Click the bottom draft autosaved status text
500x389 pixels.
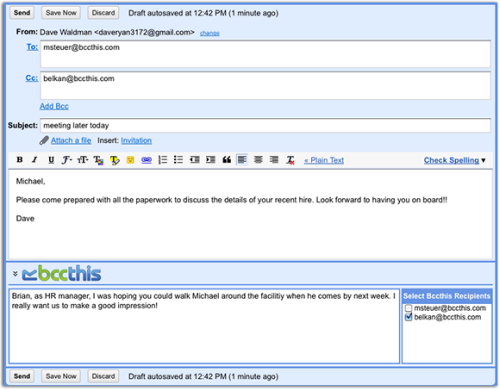click(x=203, y=377)
